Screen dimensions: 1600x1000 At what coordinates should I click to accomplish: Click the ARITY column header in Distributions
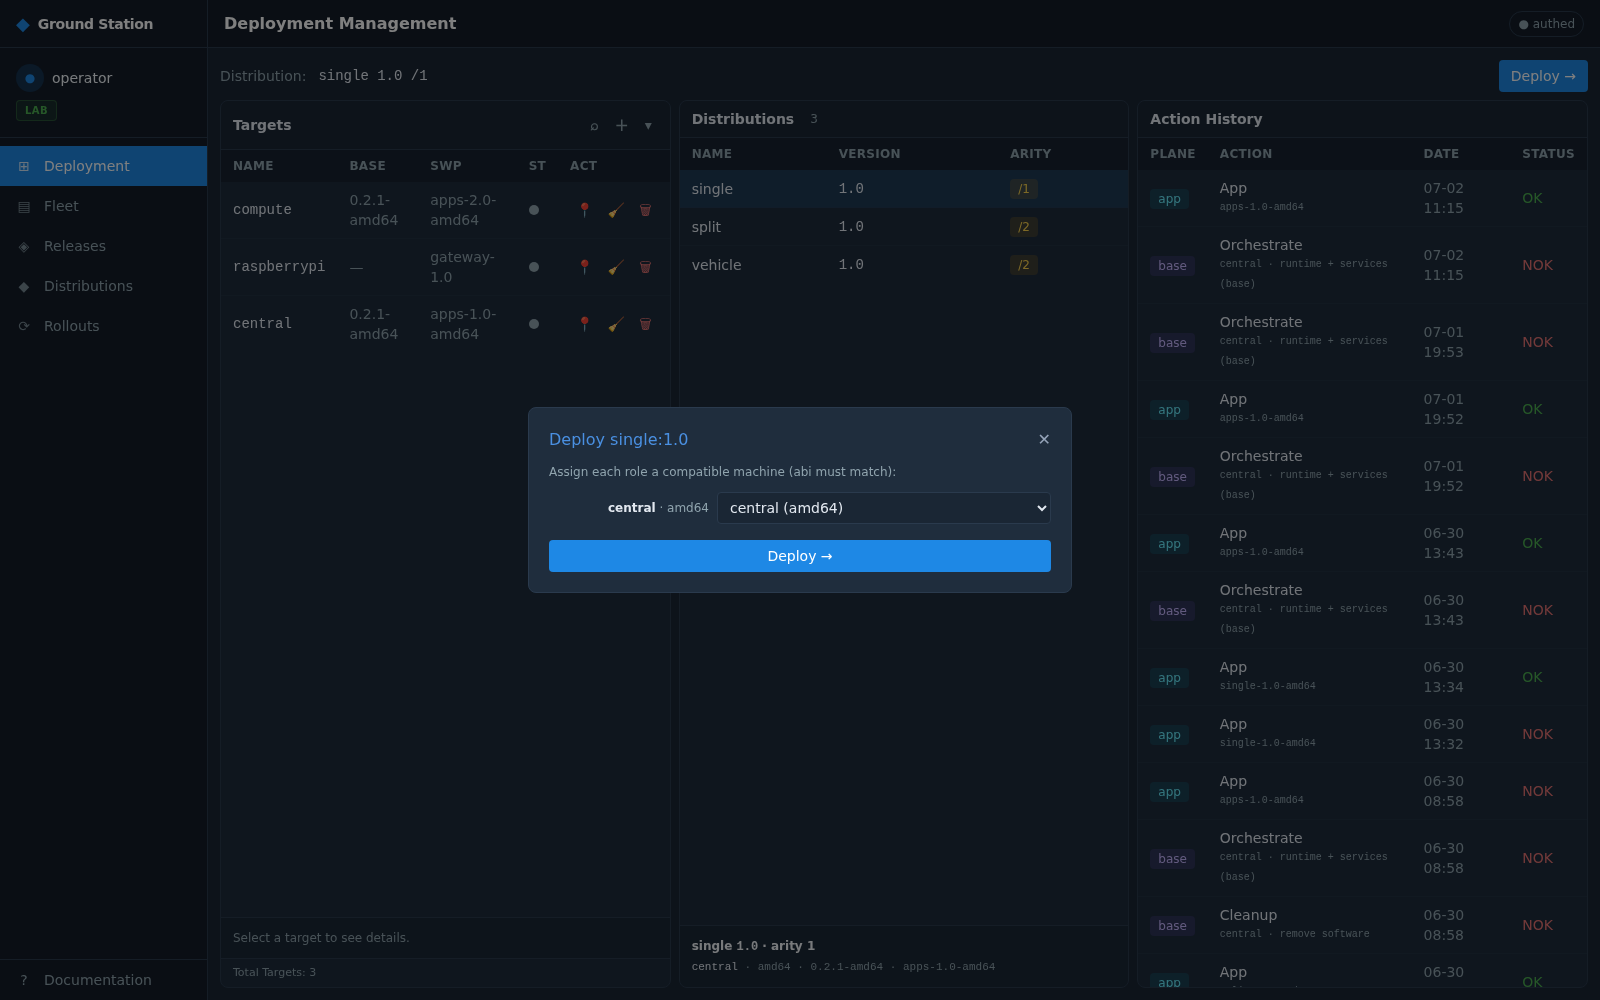coord(1030,154)
